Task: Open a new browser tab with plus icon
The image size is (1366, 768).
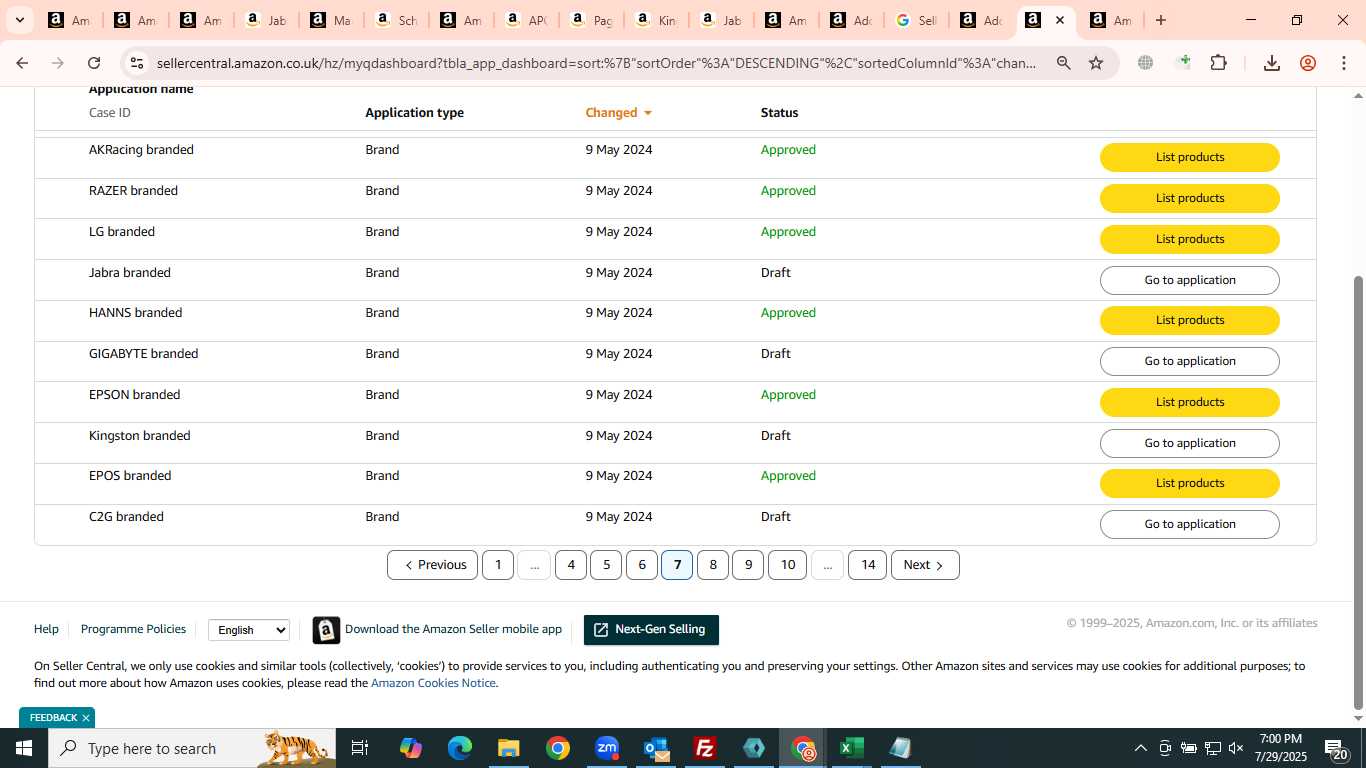Action: point(1161,20)
